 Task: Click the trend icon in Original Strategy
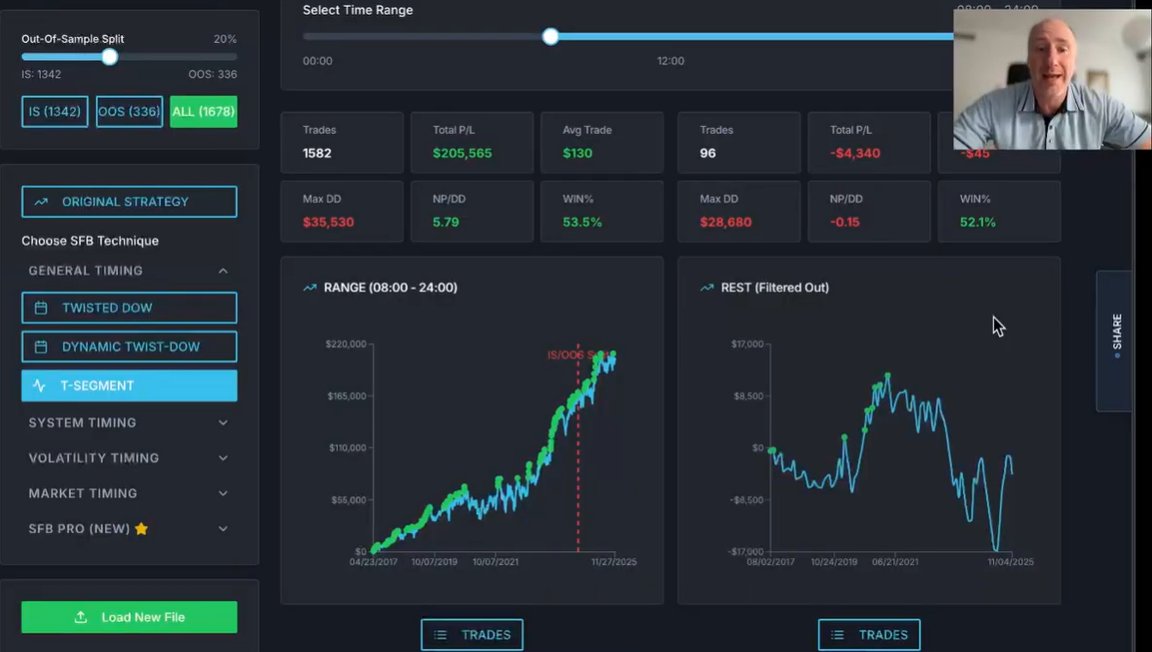click(41, 201)
